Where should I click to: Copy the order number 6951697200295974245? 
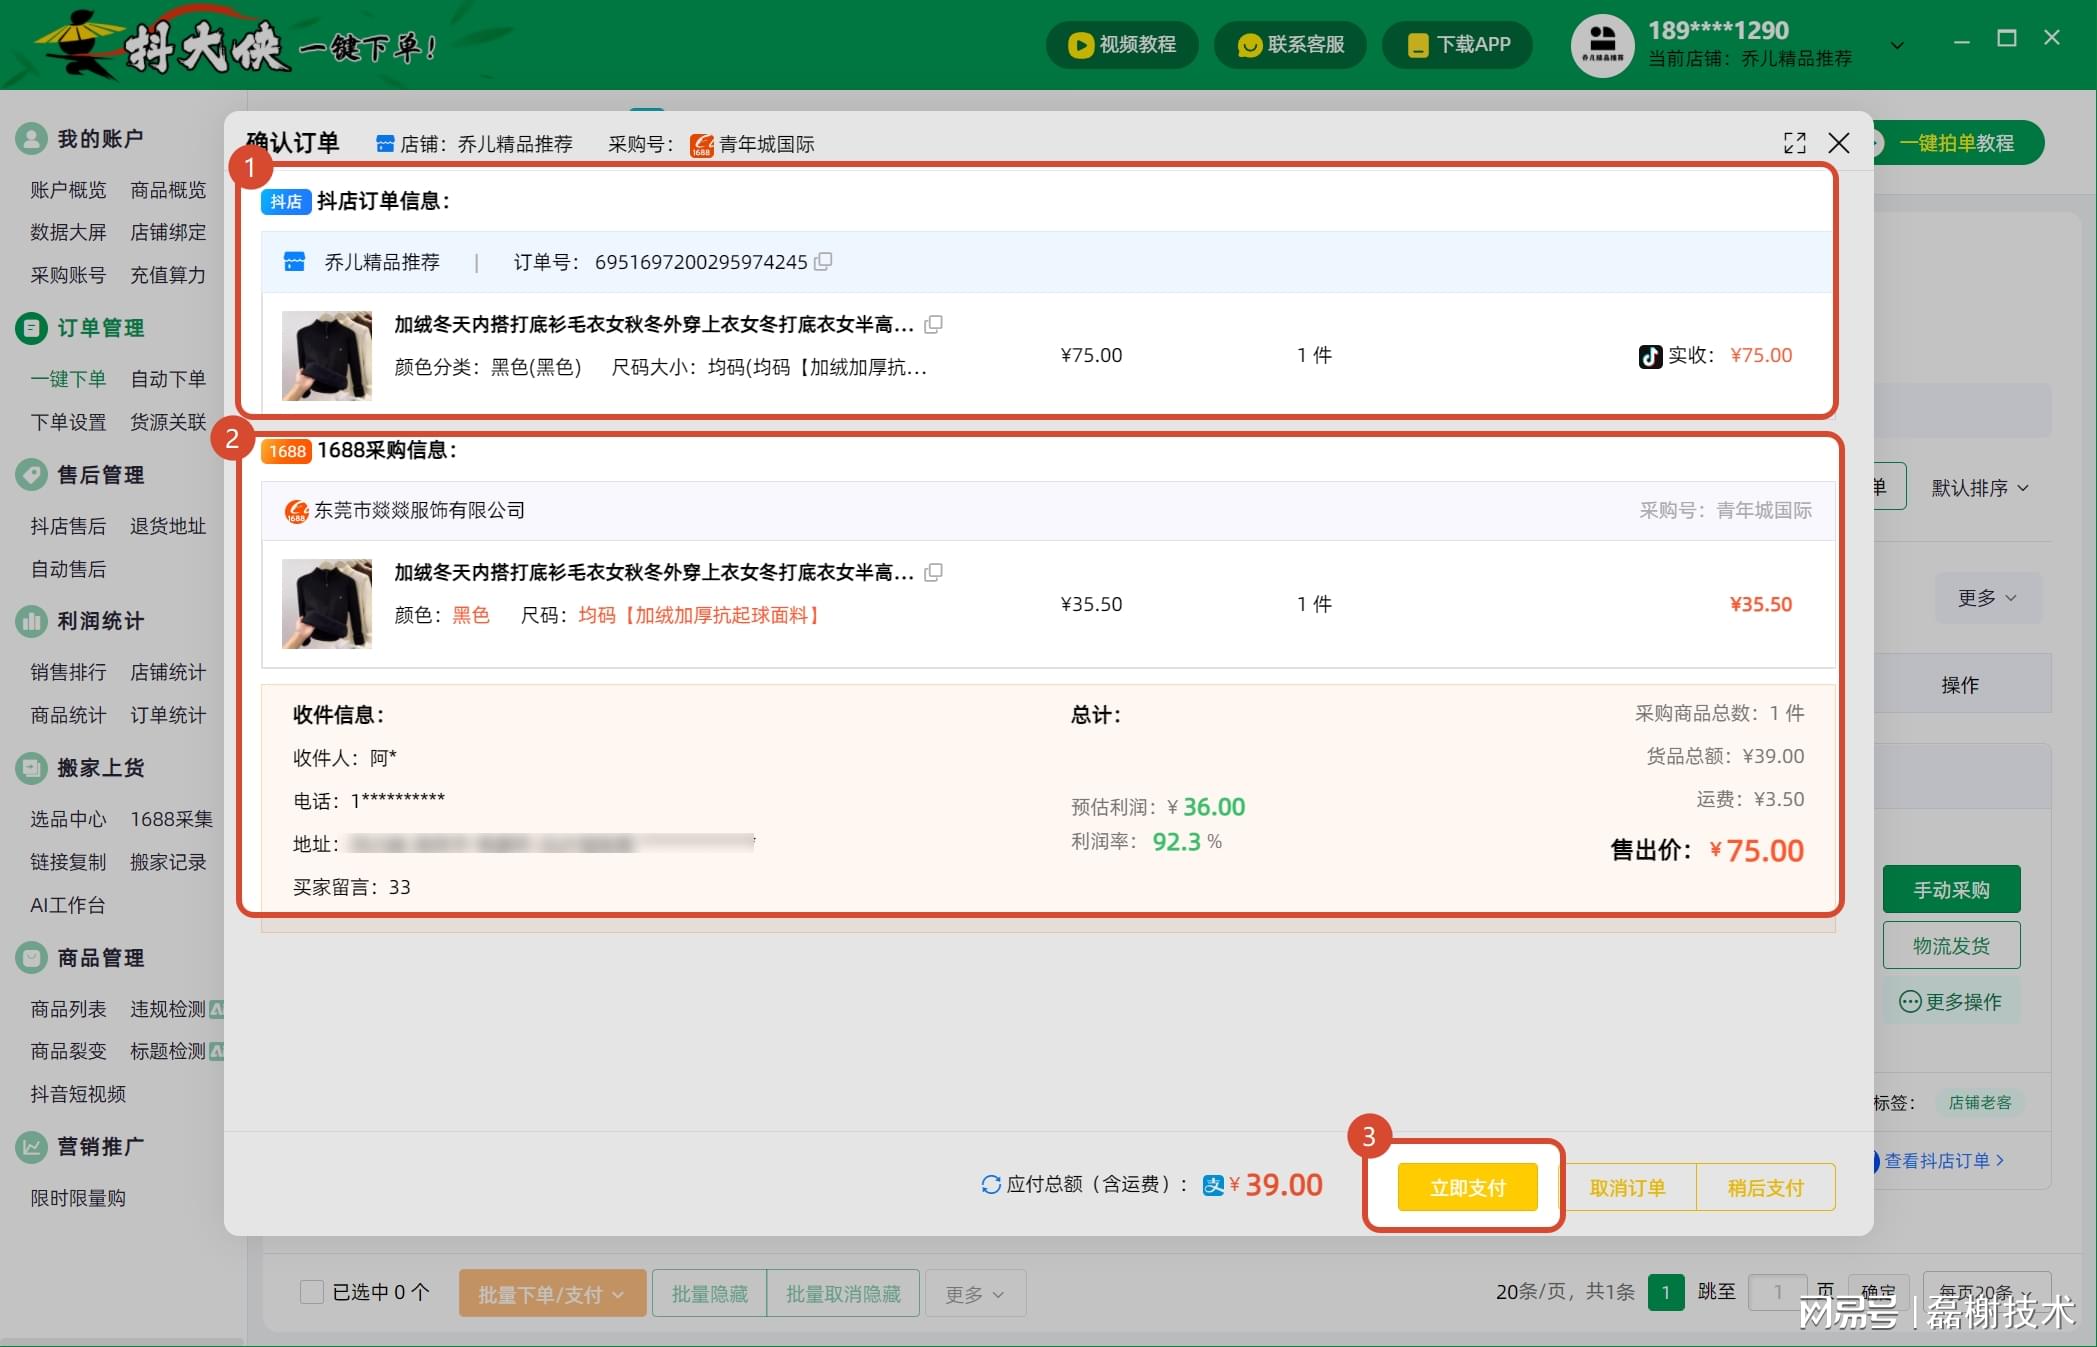(x=823, y=262)
